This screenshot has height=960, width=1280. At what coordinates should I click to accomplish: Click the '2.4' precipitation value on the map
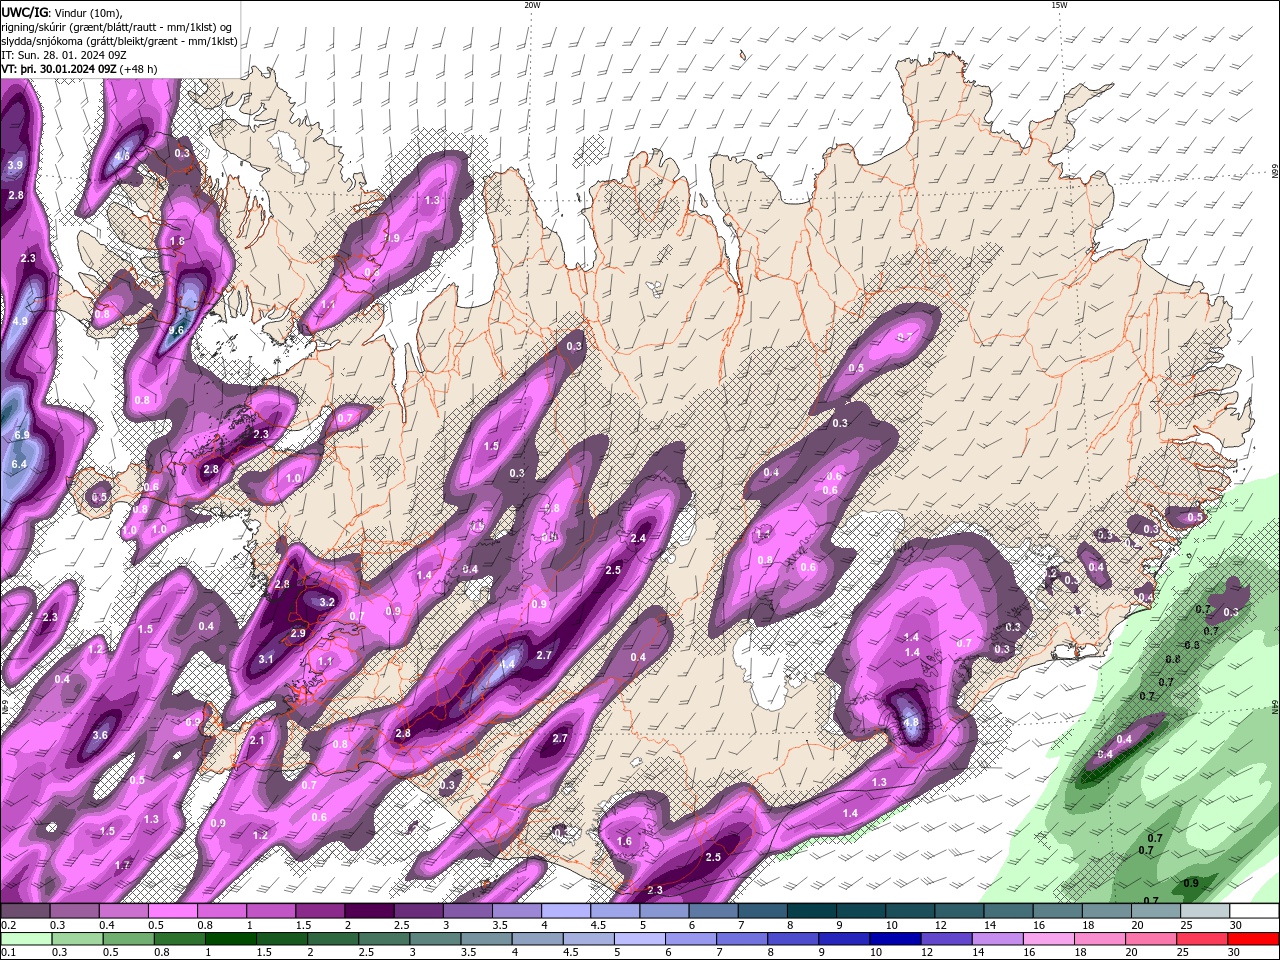tap(638, 538)
